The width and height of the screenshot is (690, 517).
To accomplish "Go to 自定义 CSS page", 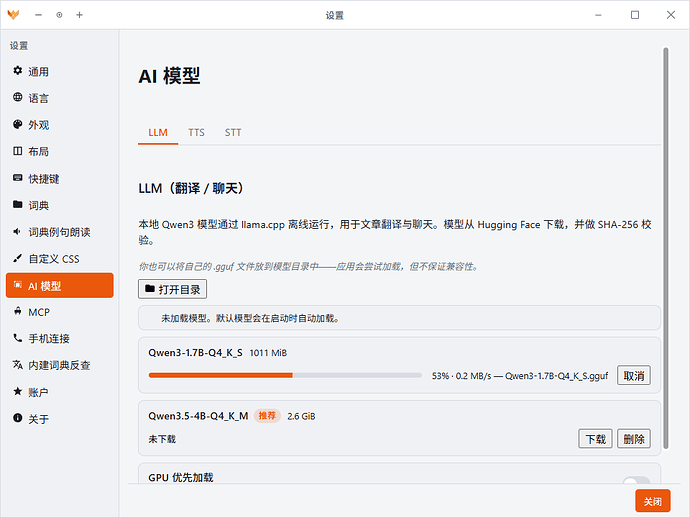I will tap(59, 259).
